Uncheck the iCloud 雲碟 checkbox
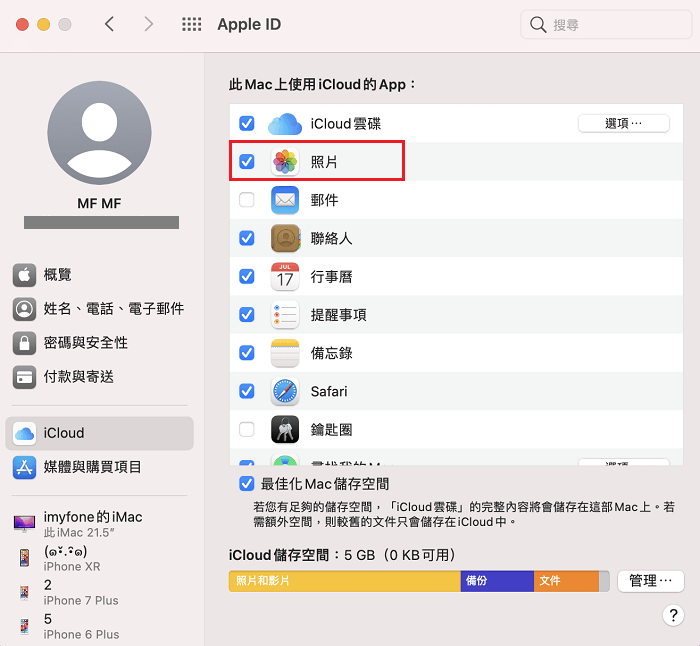This screenshot has height=646, width=700. point(247,123)
